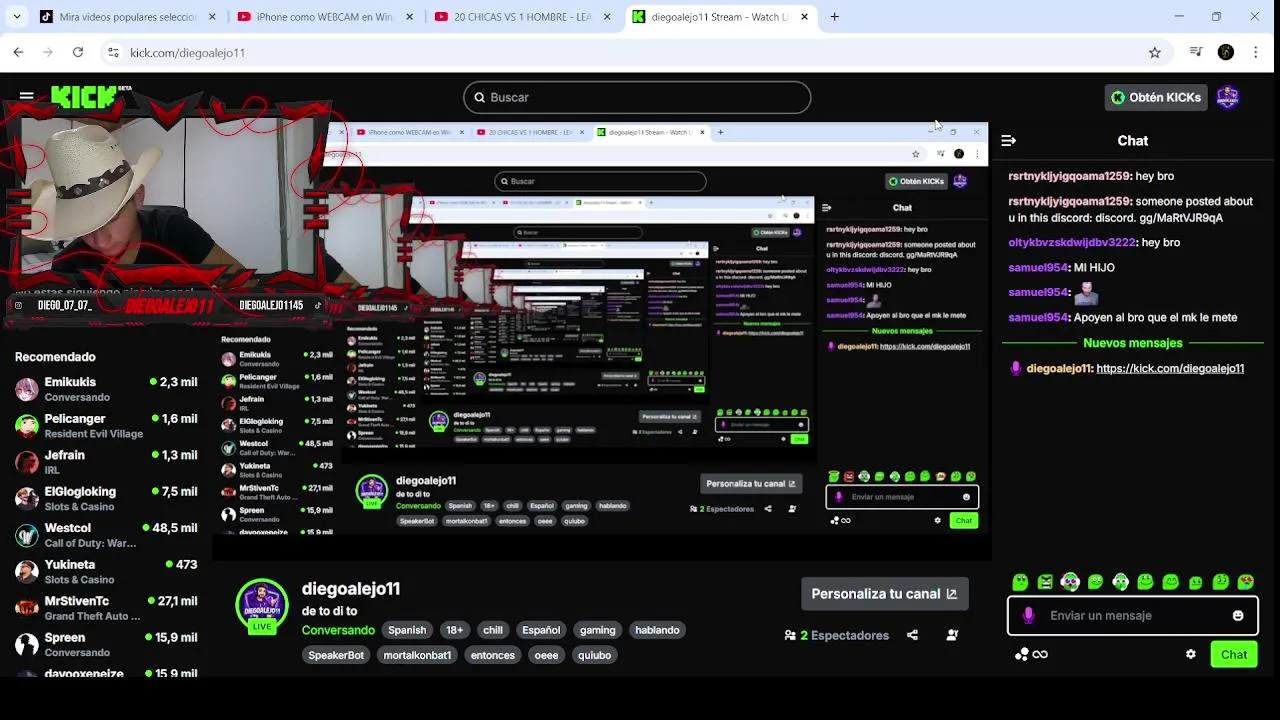
Task: Select the Spanish tag
Action: (x=407, y=630)
